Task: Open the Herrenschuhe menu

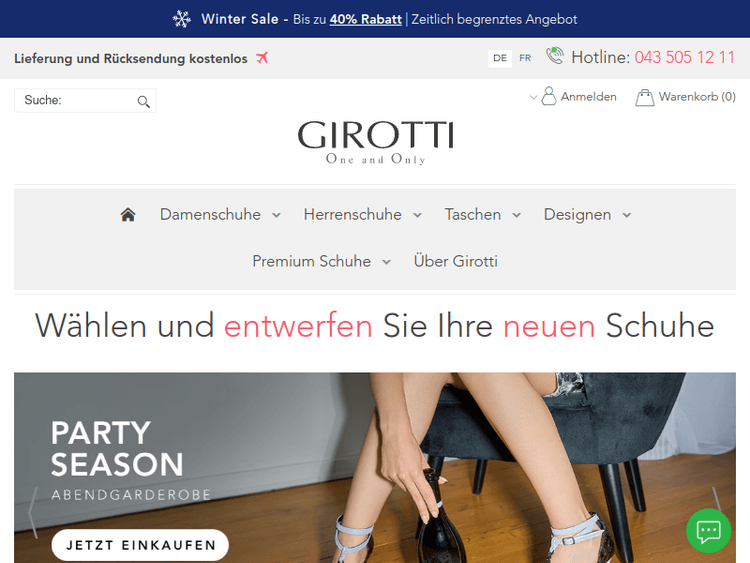Action: (353, 214)
